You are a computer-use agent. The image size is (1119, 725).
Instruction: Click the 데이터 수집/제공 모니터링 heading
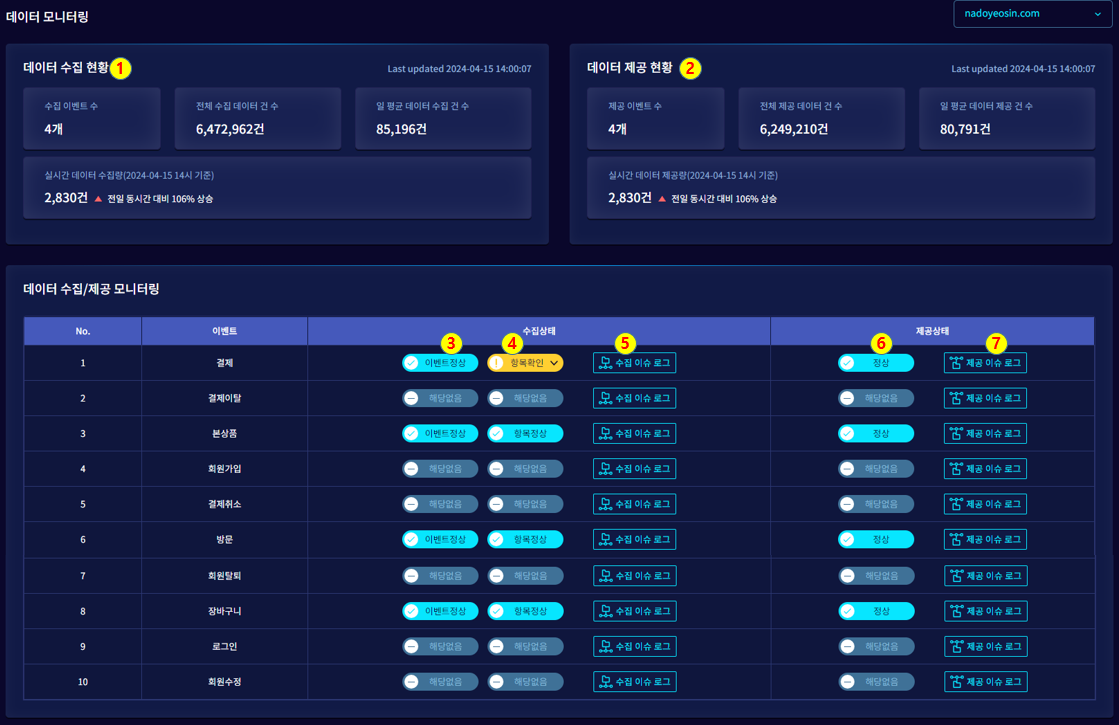pos(91,289)
